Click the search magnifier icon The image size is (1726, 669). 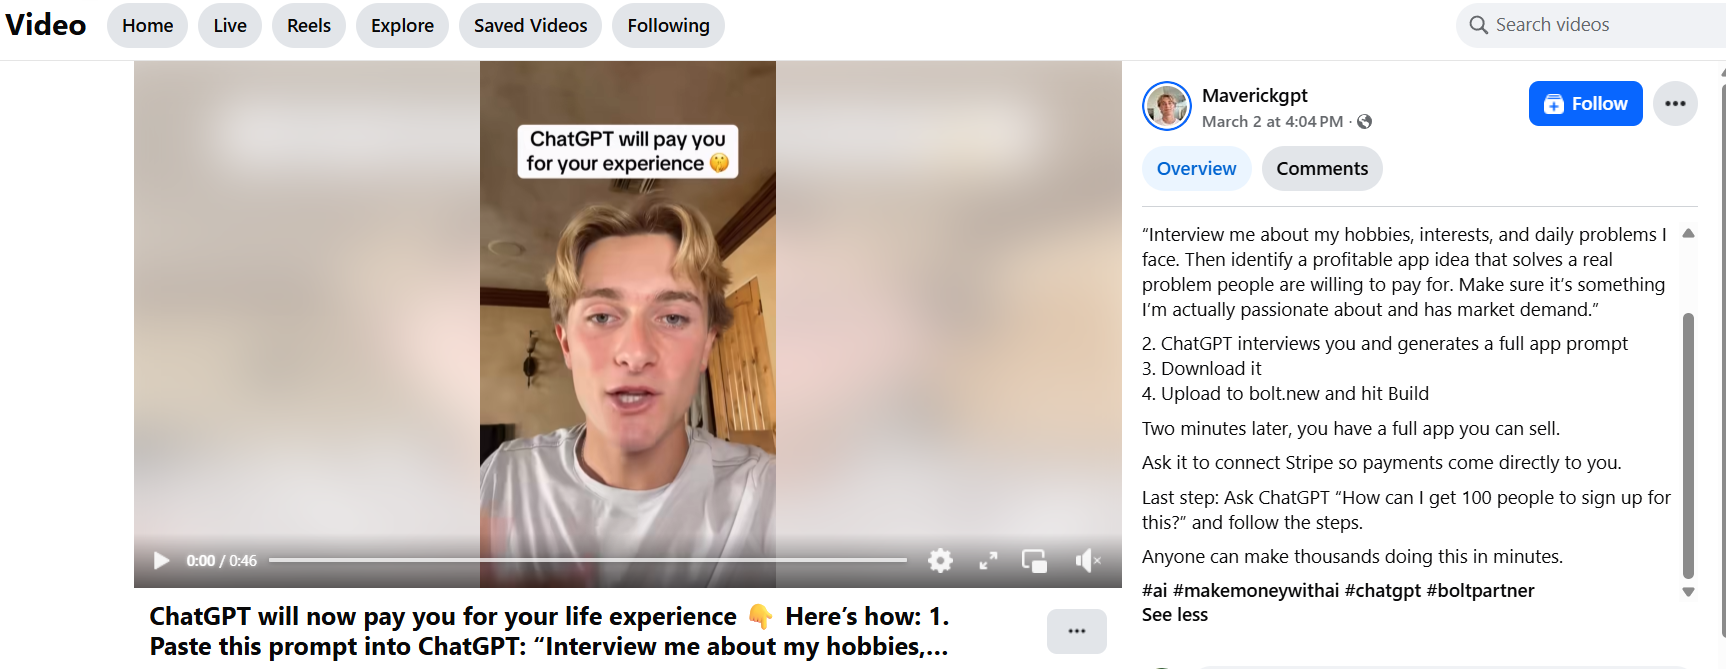click(1478, 25)
